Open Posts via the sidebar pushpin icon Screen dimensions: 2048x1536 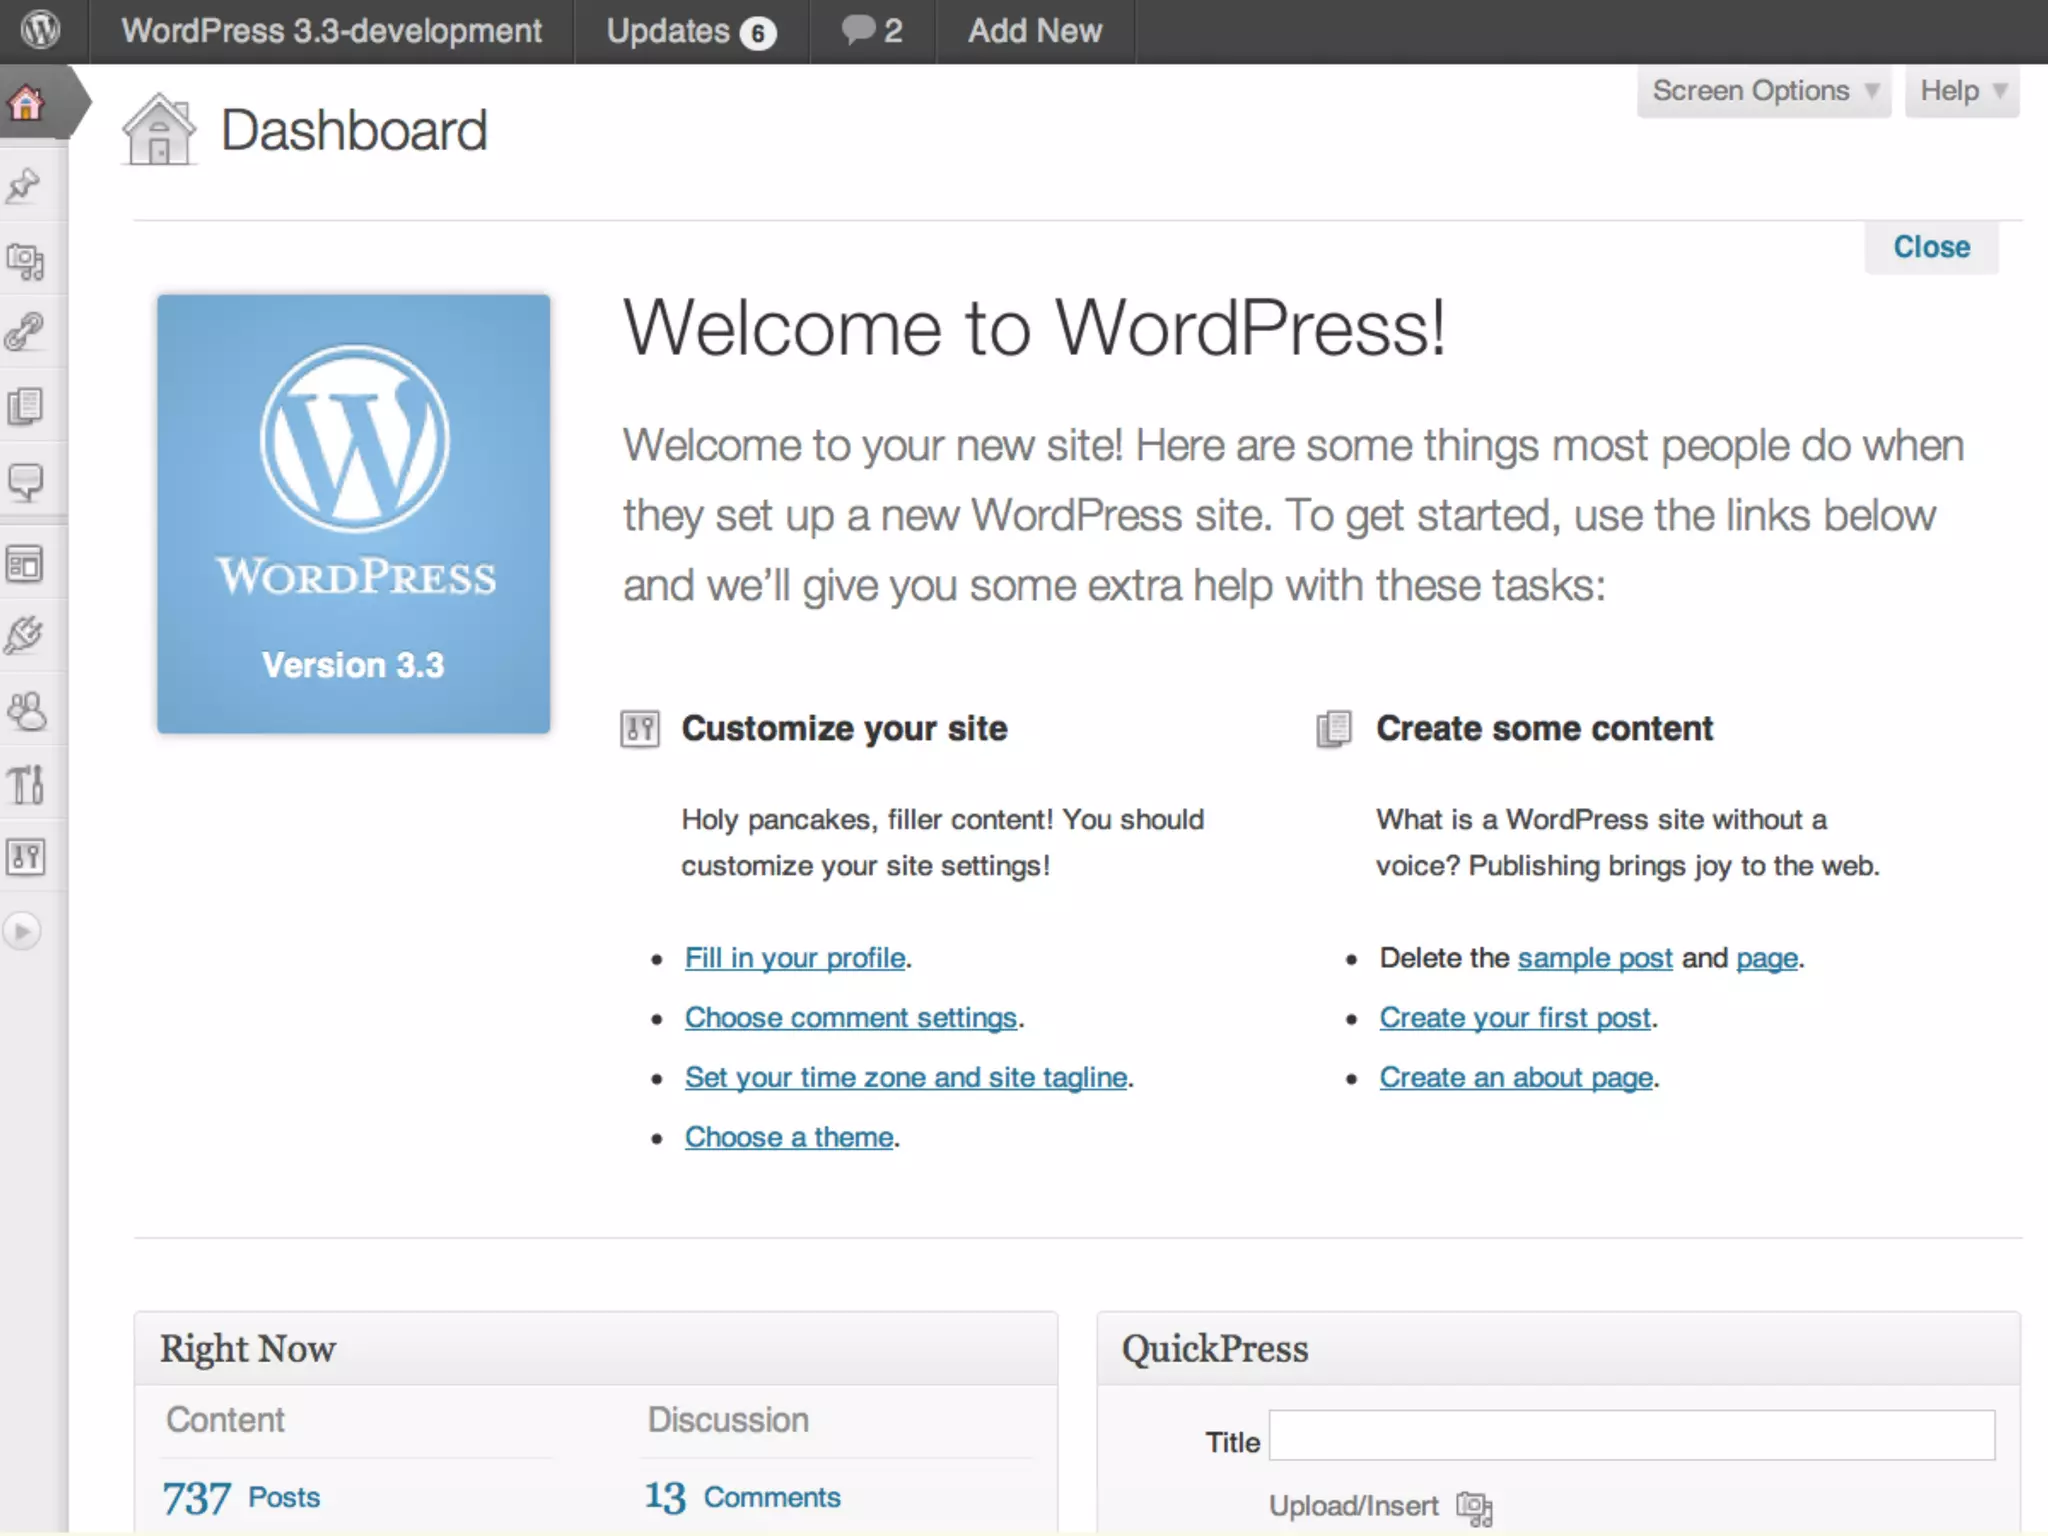point(25,186)
